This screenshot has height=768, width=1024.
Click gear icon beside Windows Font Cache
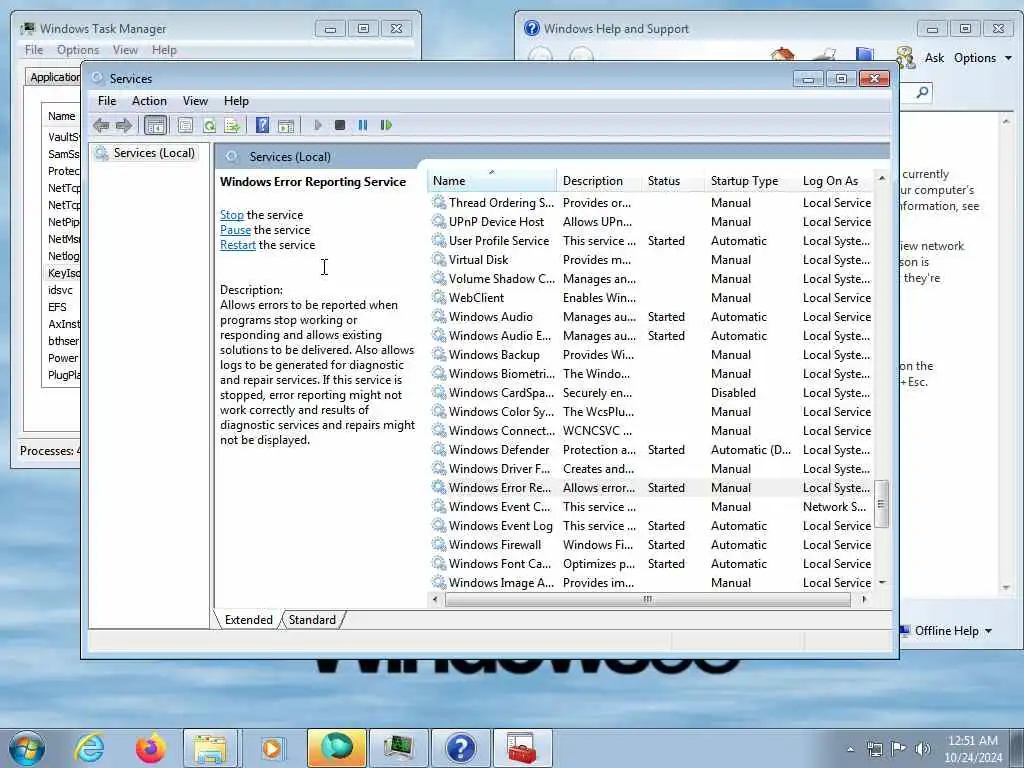coord(439,564)
